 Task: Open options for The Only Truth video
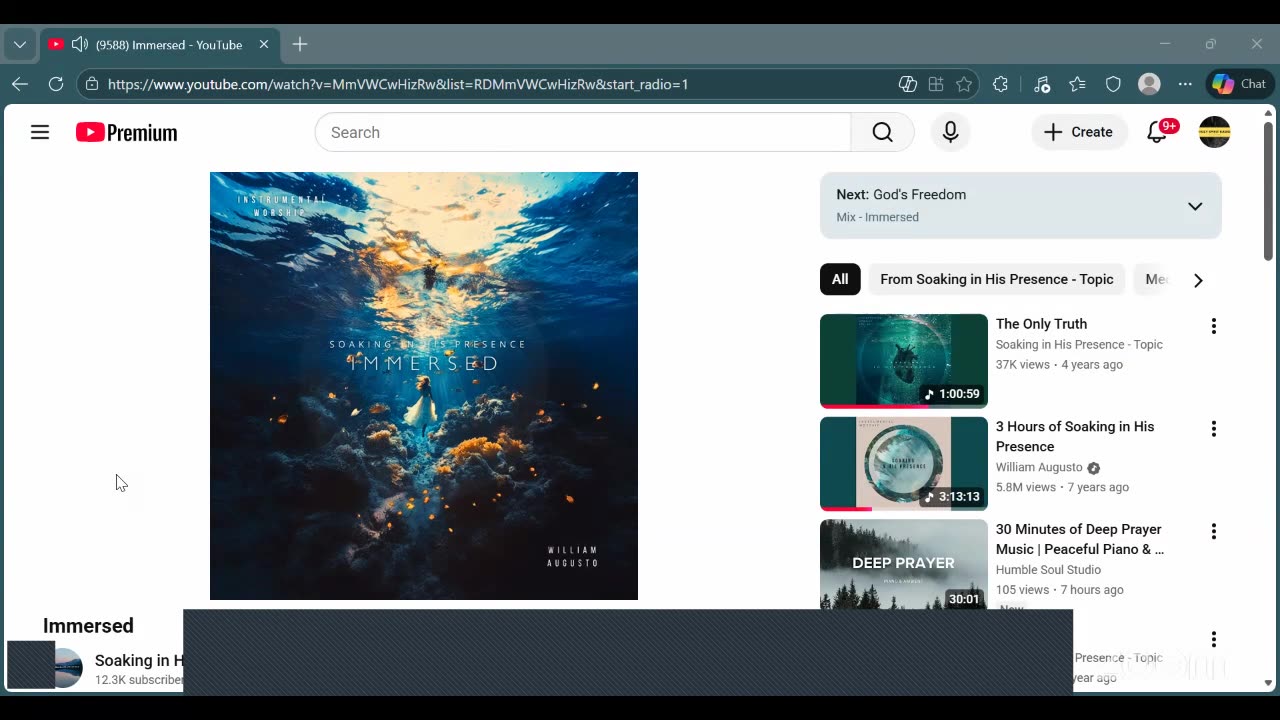(1213, 326)
